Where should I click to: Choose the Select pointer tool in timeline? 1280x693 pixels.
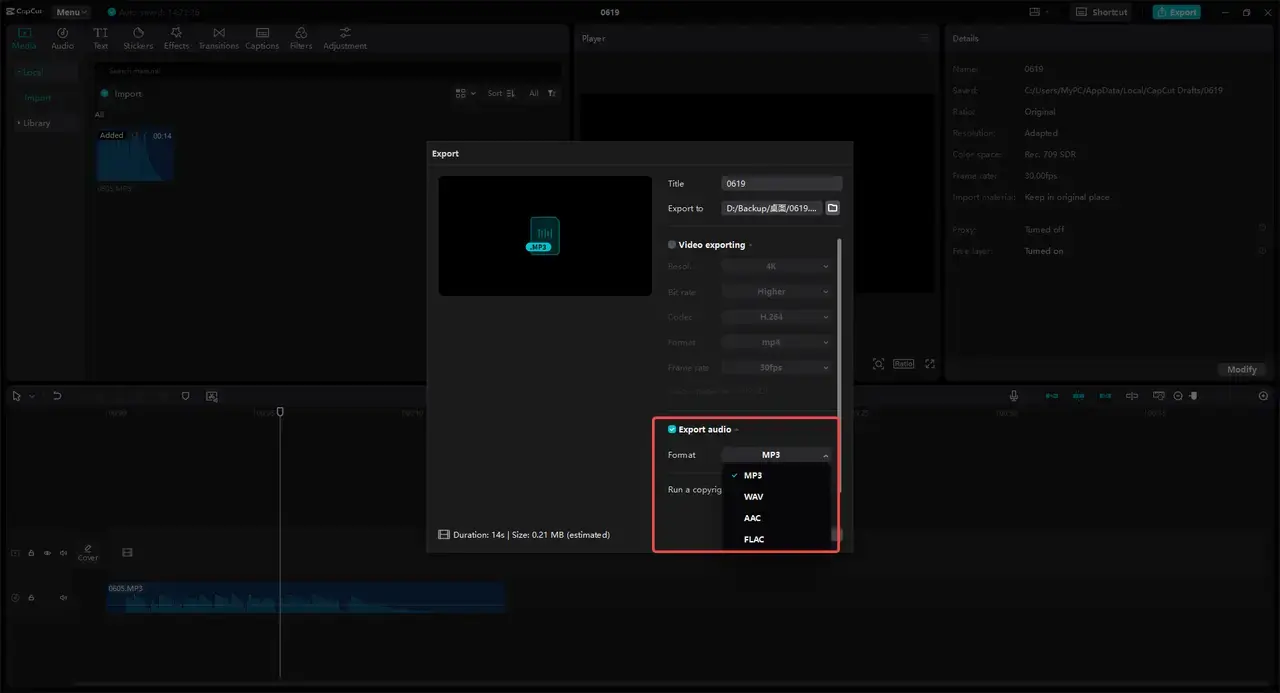pyautogui.click(x=17, y=396)
